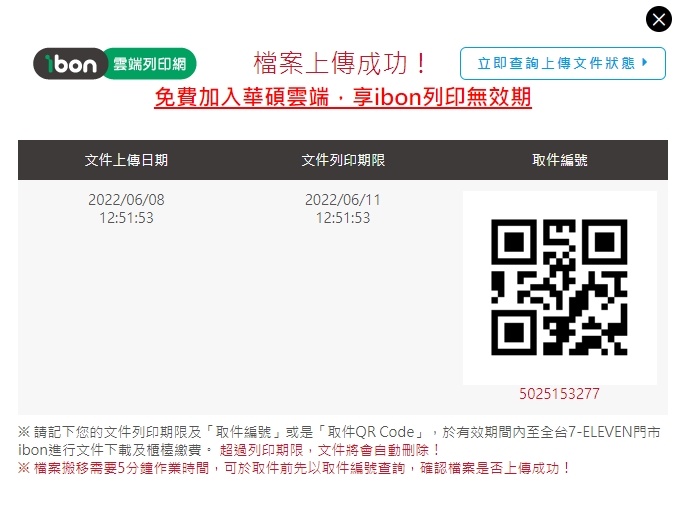Click the 文件上傳日期 column header
684x512 pixels.
[x=126, y=160]
